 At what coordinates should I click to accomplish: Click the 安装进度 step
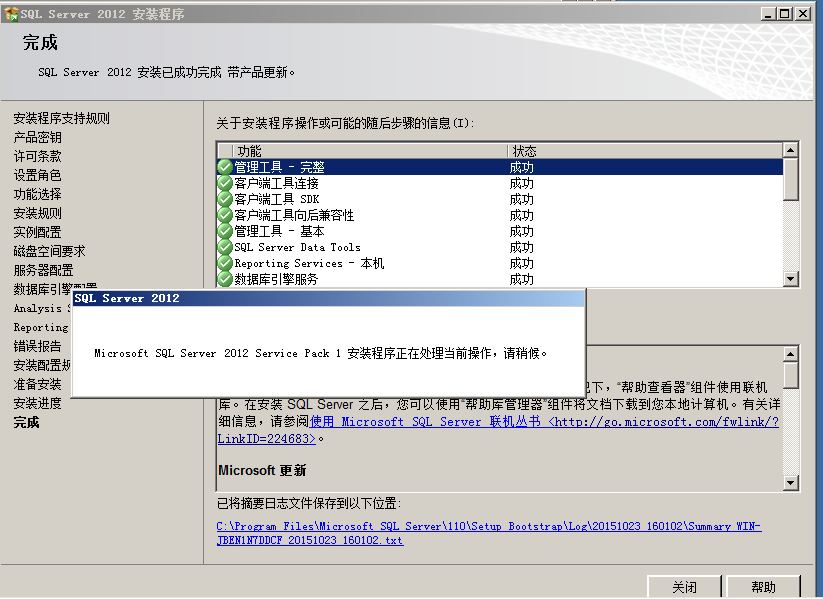(x=37, y=403)
